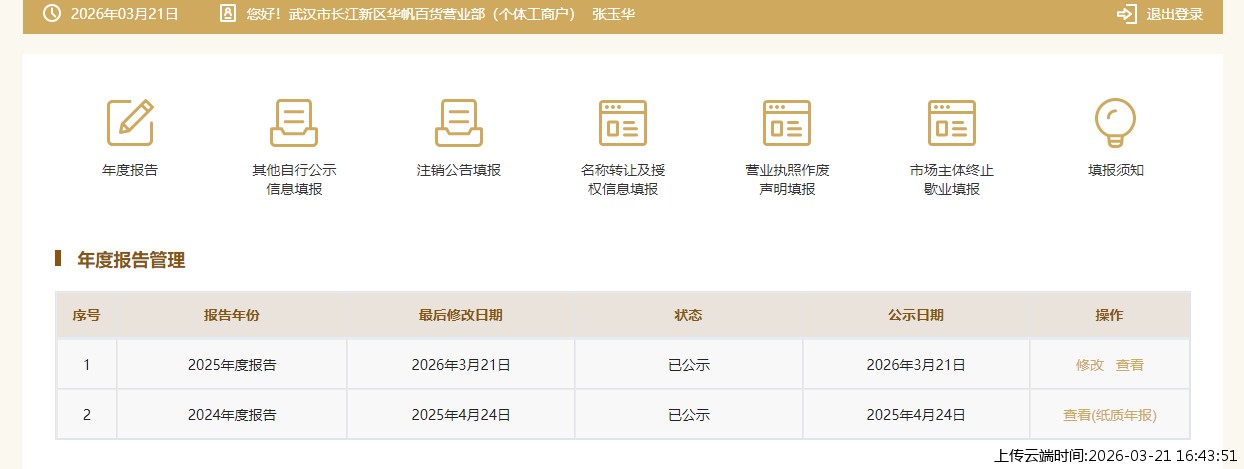This screenshot has width=1244, height=469.
Task: Click the user profile icon in header
Action: tap(228, 14)
